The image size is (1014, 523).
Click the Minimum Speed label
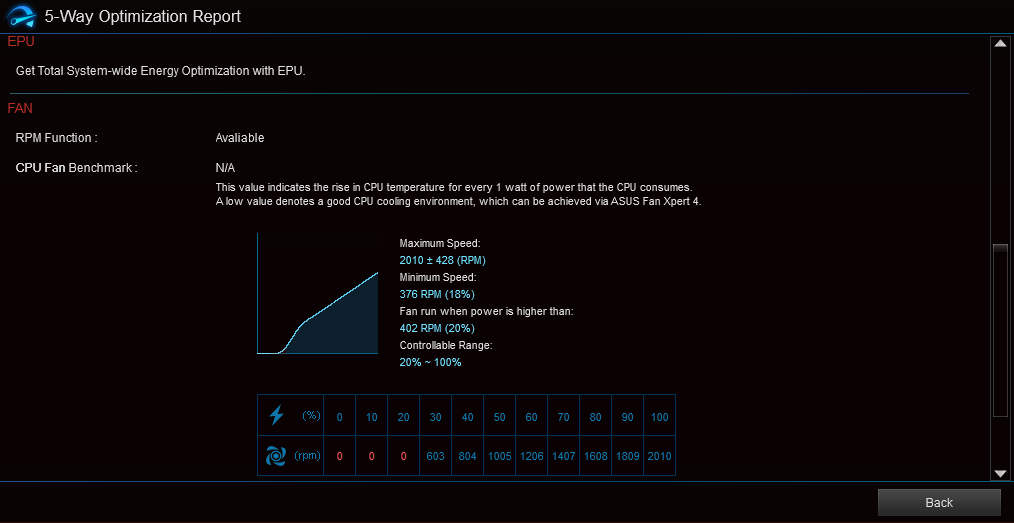[438, 277]
